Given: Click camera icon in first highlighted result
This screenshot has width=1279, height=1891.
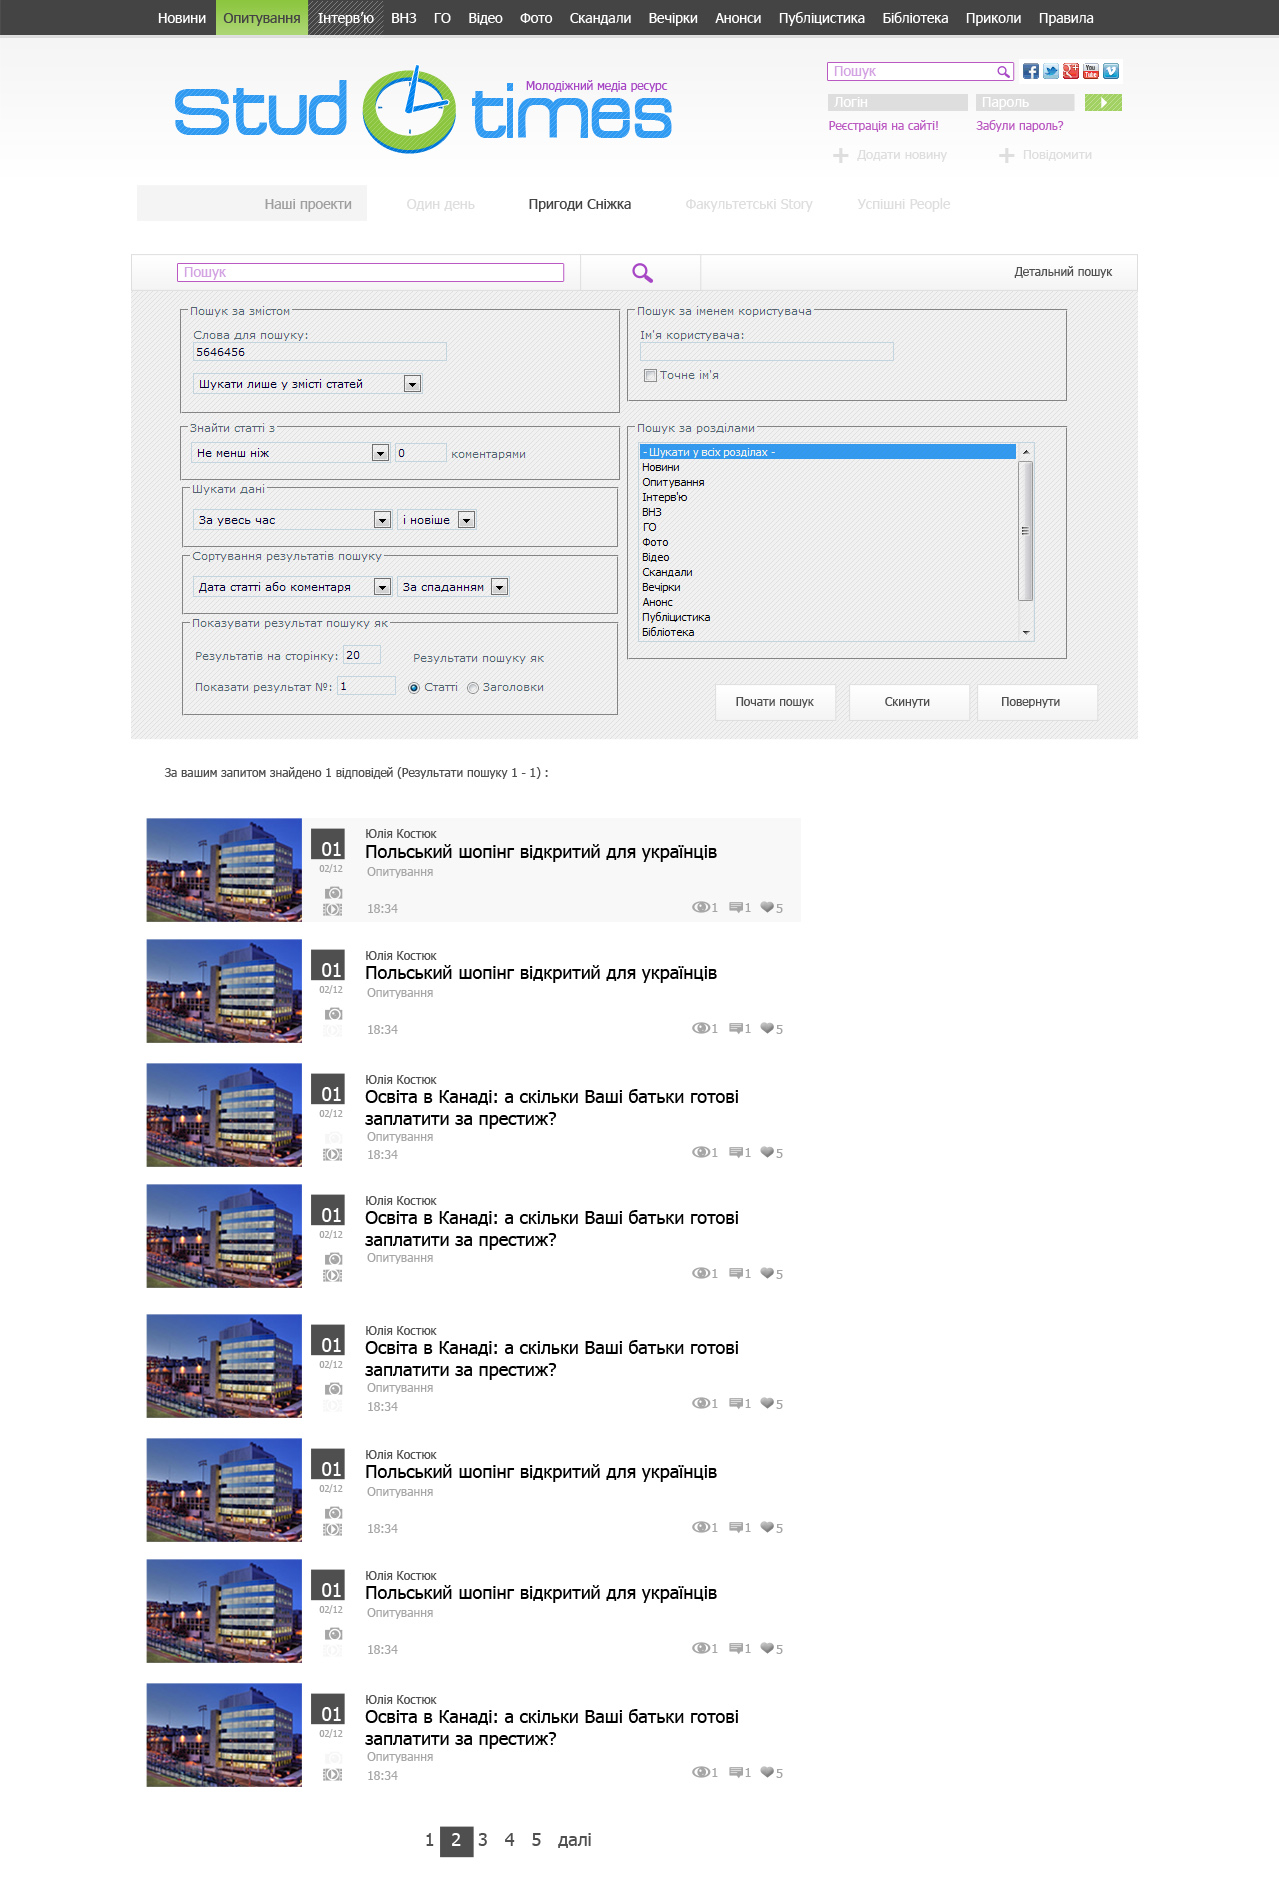Looking at the screenshot, I should pyautogui.click(x=333, y=892).
